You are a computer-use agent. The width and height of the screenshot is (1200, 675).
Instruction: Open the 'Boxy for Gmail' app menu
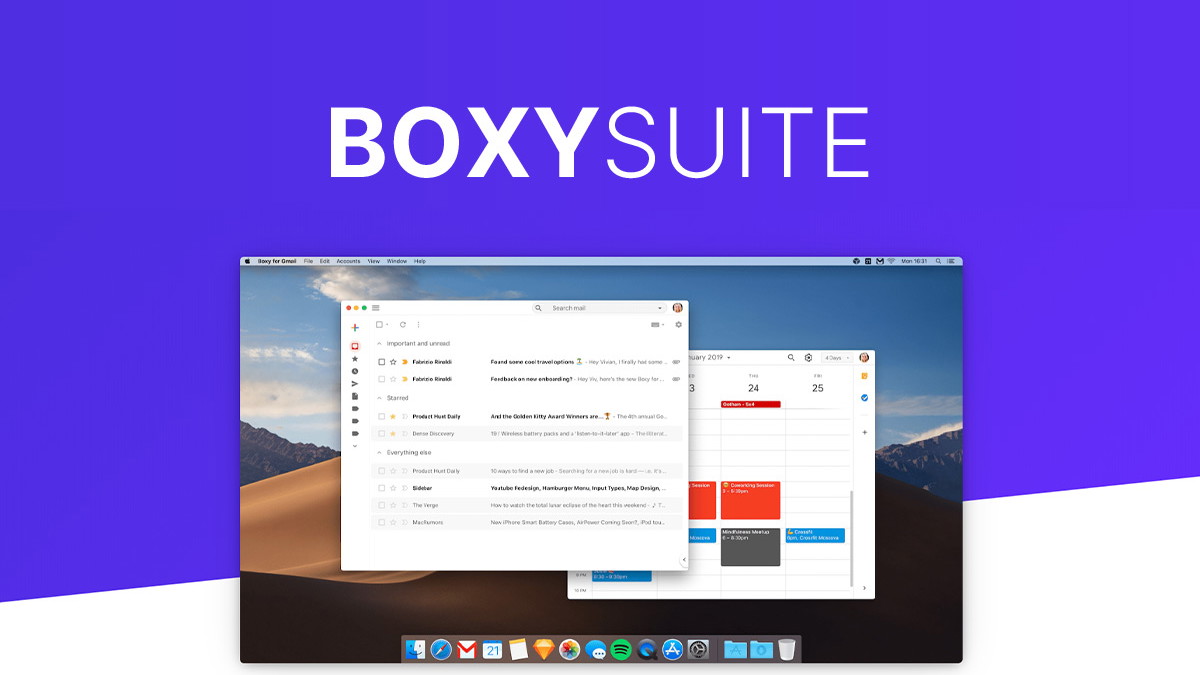[277, 261]
